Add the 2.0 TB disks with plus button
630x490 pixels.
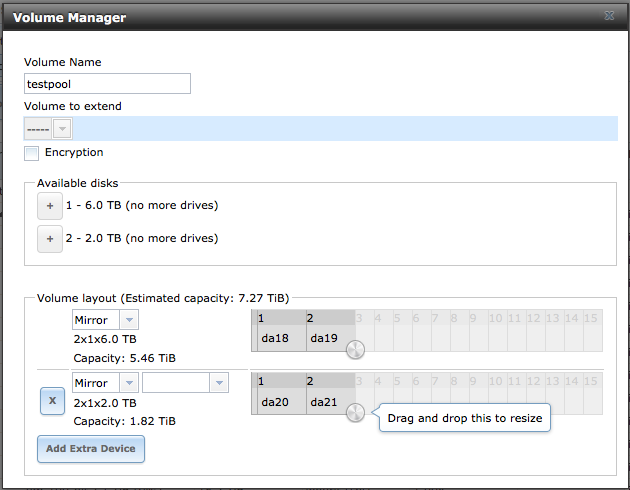click(x=50, y=239)
